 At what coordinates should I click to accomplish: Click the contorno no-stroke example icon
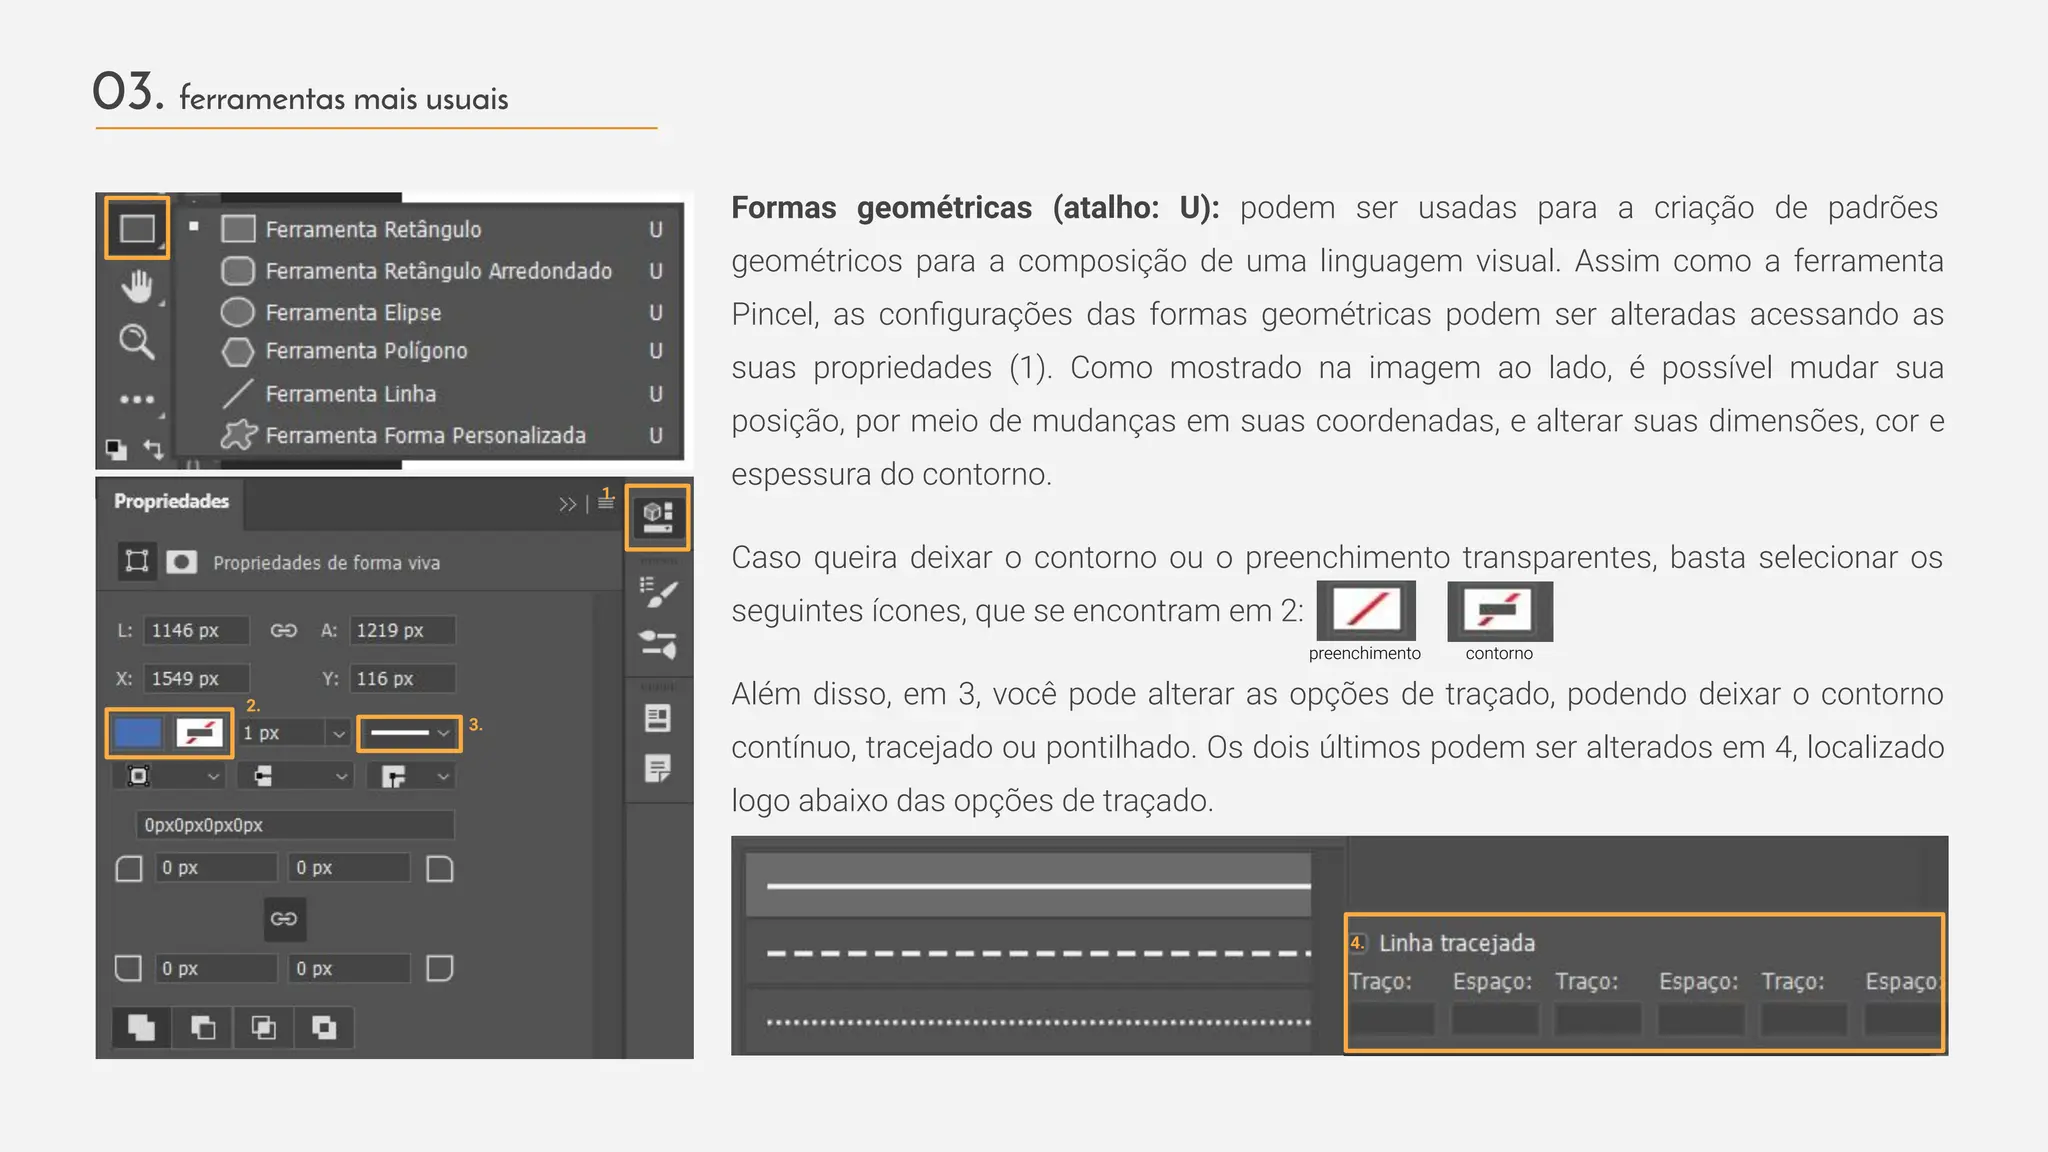click(x=1499, y=610)
